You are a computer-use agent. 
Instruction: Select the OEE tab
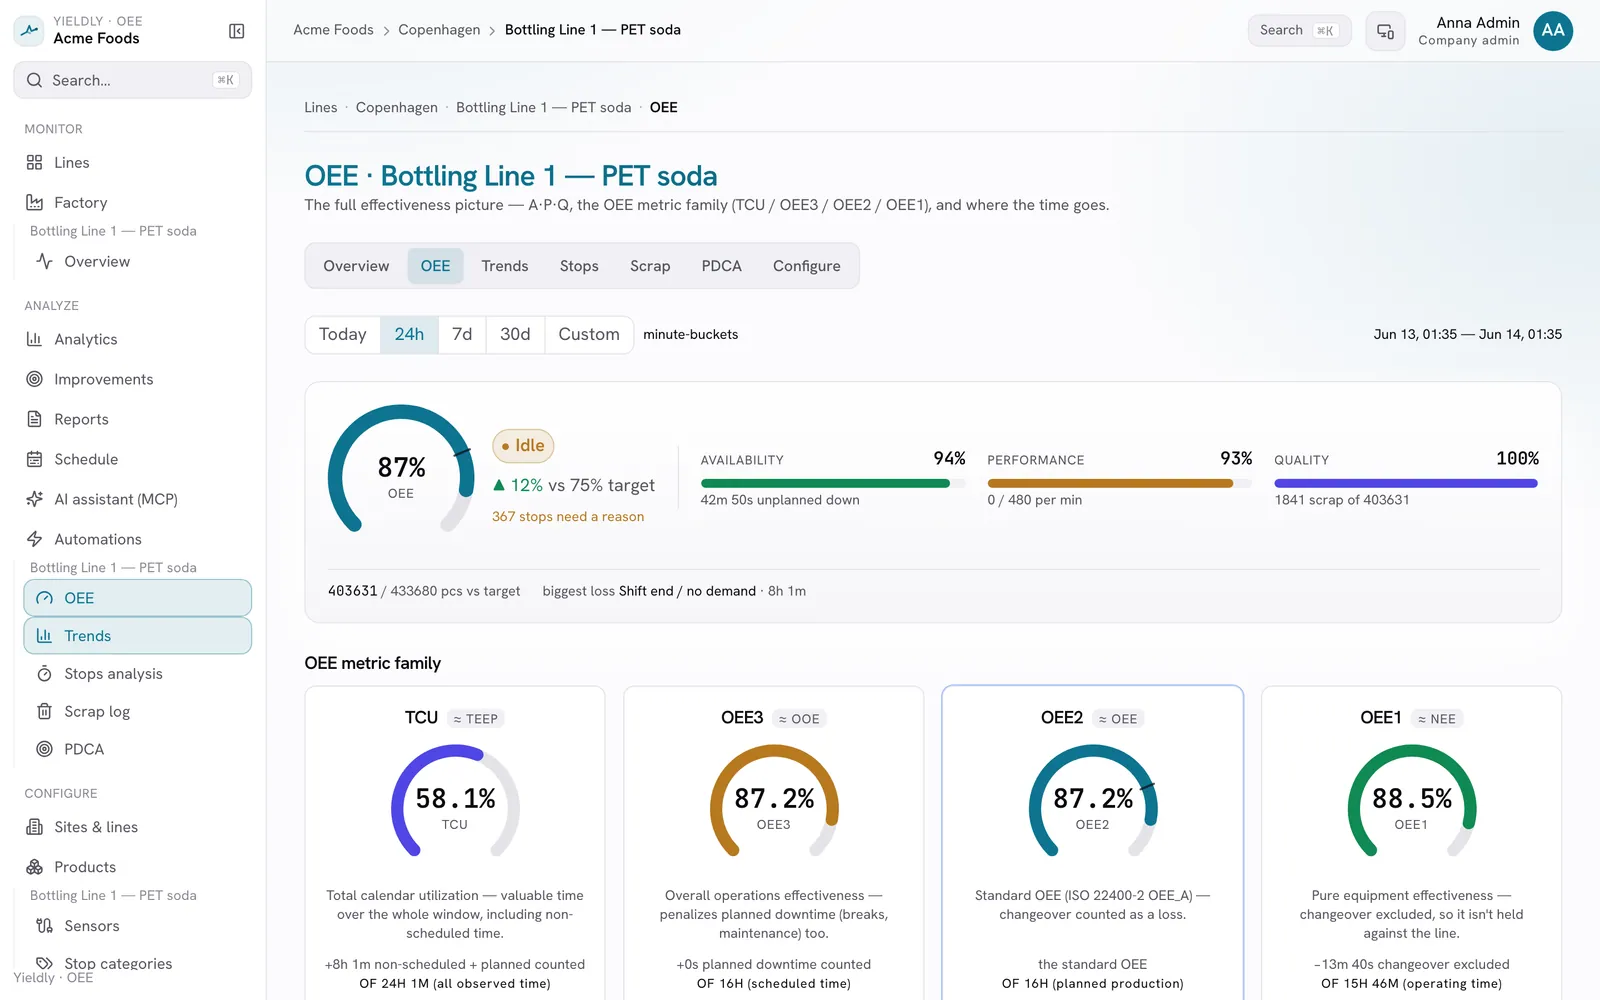(435, 266)
